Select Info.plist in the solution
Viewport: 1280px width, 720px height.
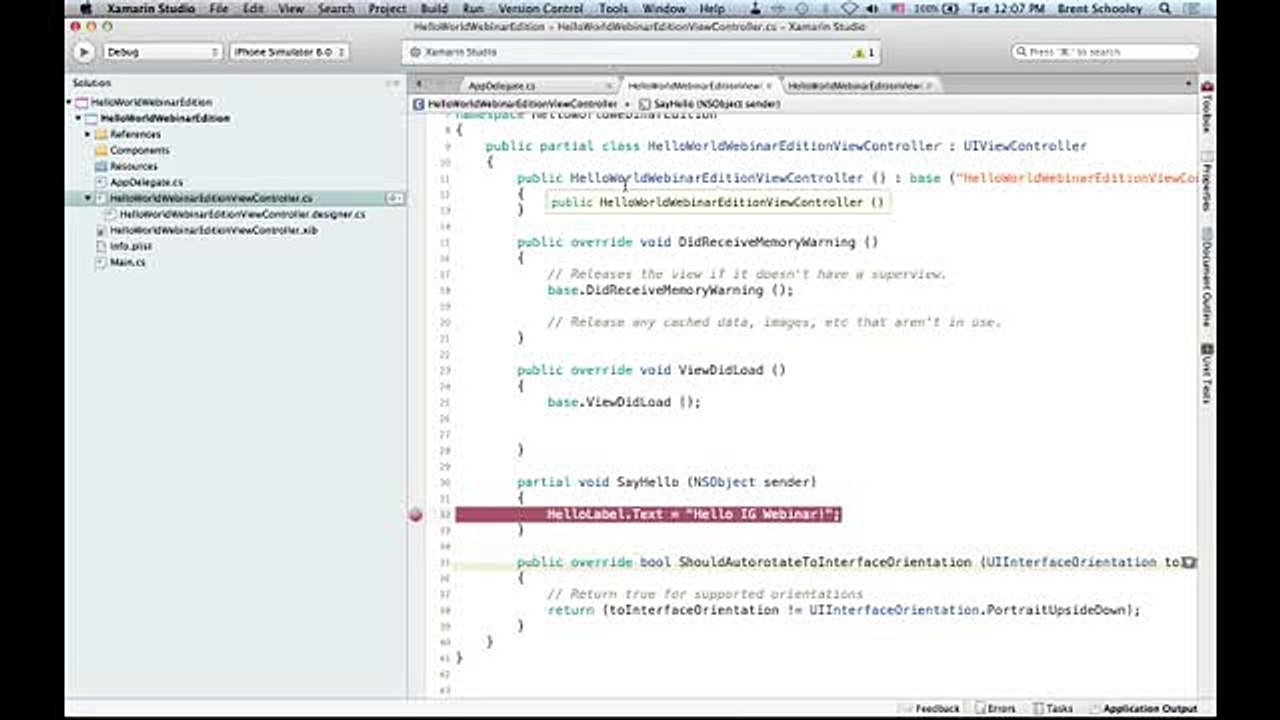(130, 246)
